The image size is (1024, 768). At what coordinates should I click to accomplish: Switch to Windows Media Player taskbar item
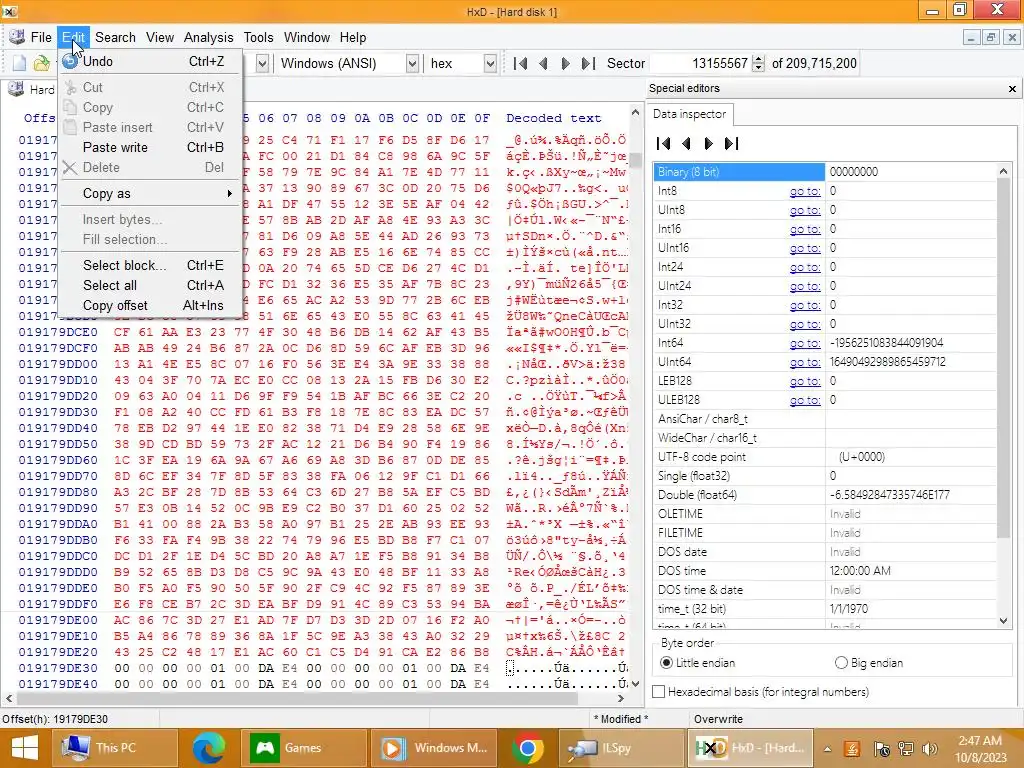[x=434, y=748]
